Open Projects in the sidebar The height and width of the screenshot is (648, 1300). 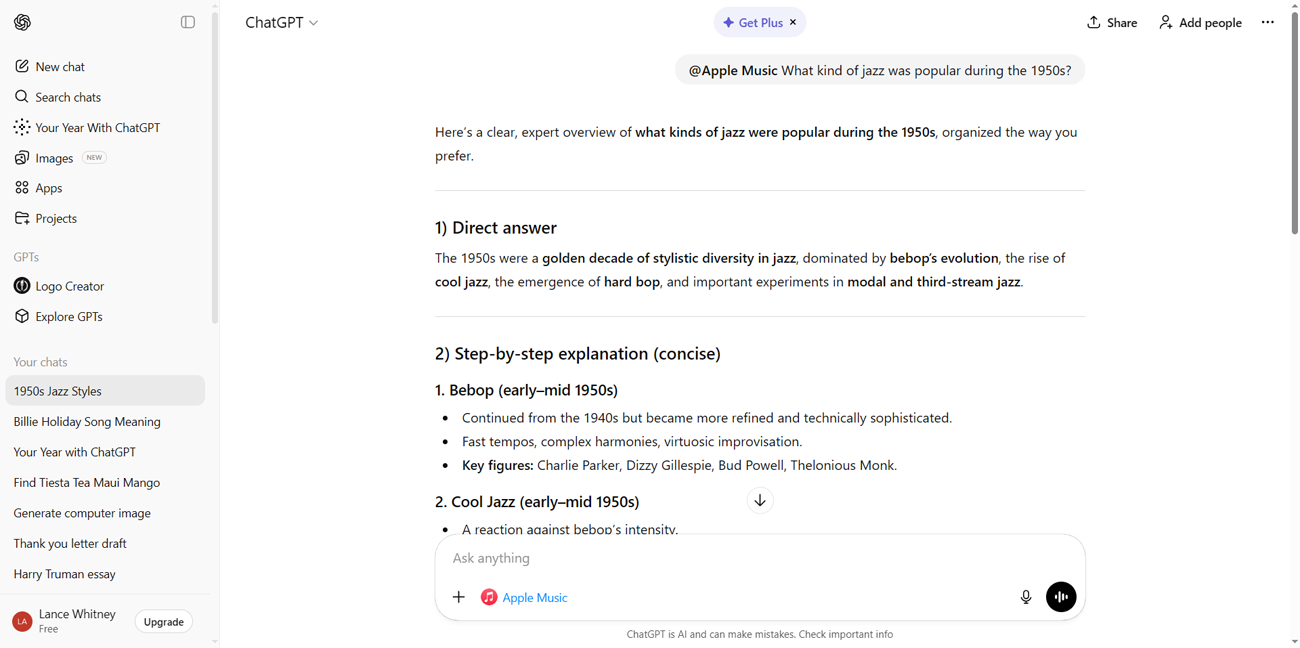point(55,218)
